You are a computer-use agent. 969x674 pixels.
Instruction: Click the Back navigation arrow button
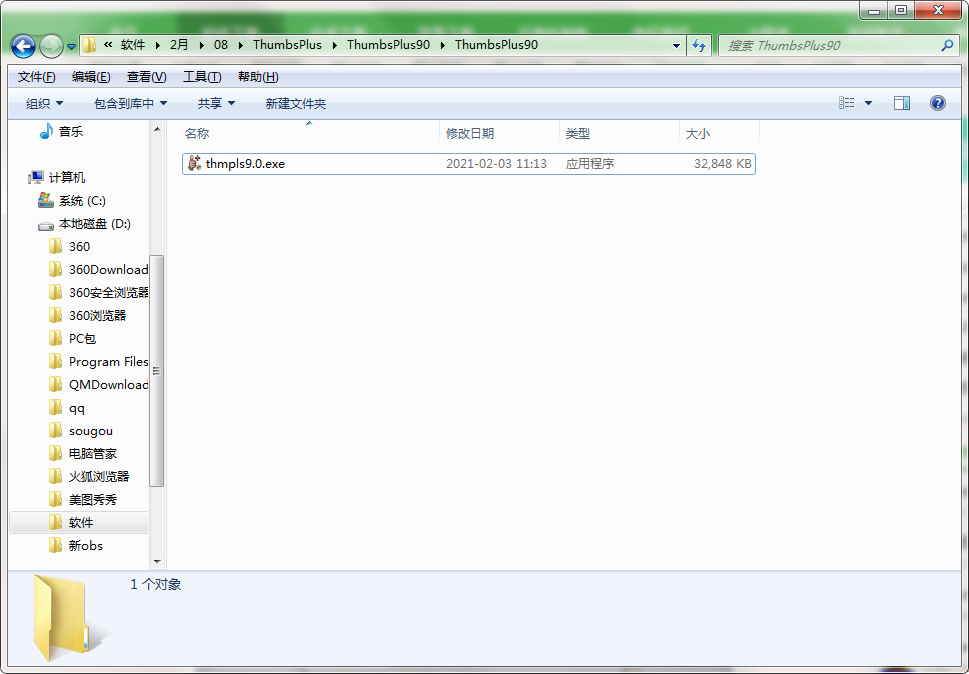pos(23,46)
